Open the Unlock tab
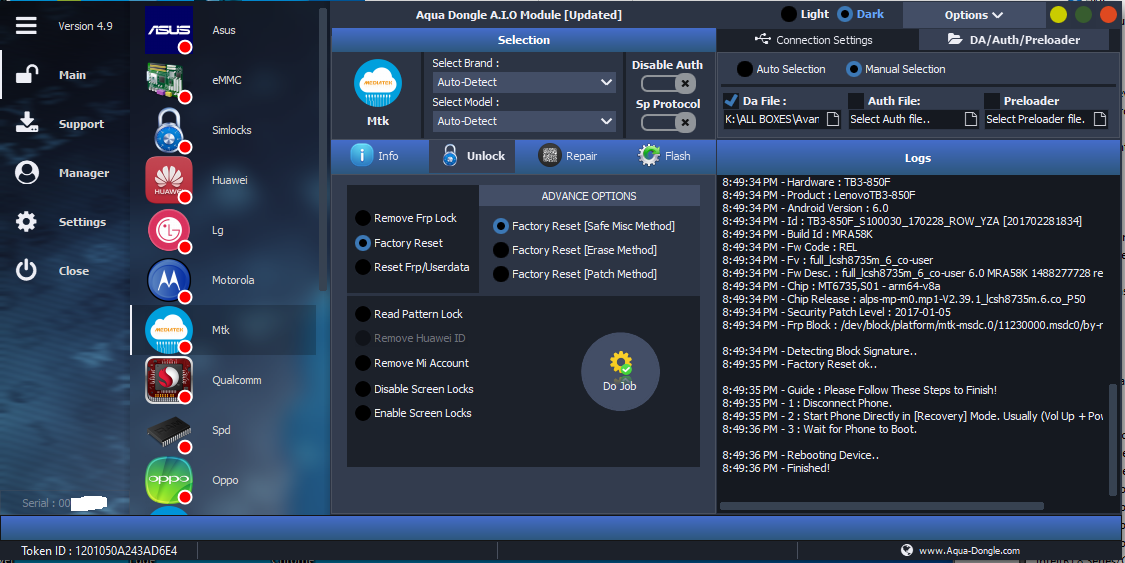Image resolution: width=1125 pixels, height=563 pixels. (x=472, y=156)
